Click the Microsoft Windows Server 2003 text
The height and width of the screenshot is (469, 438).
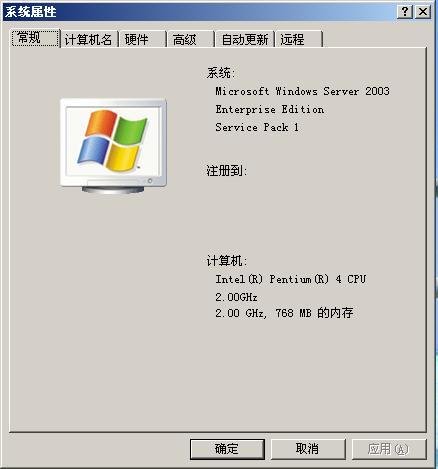click(x=302, y=91)
